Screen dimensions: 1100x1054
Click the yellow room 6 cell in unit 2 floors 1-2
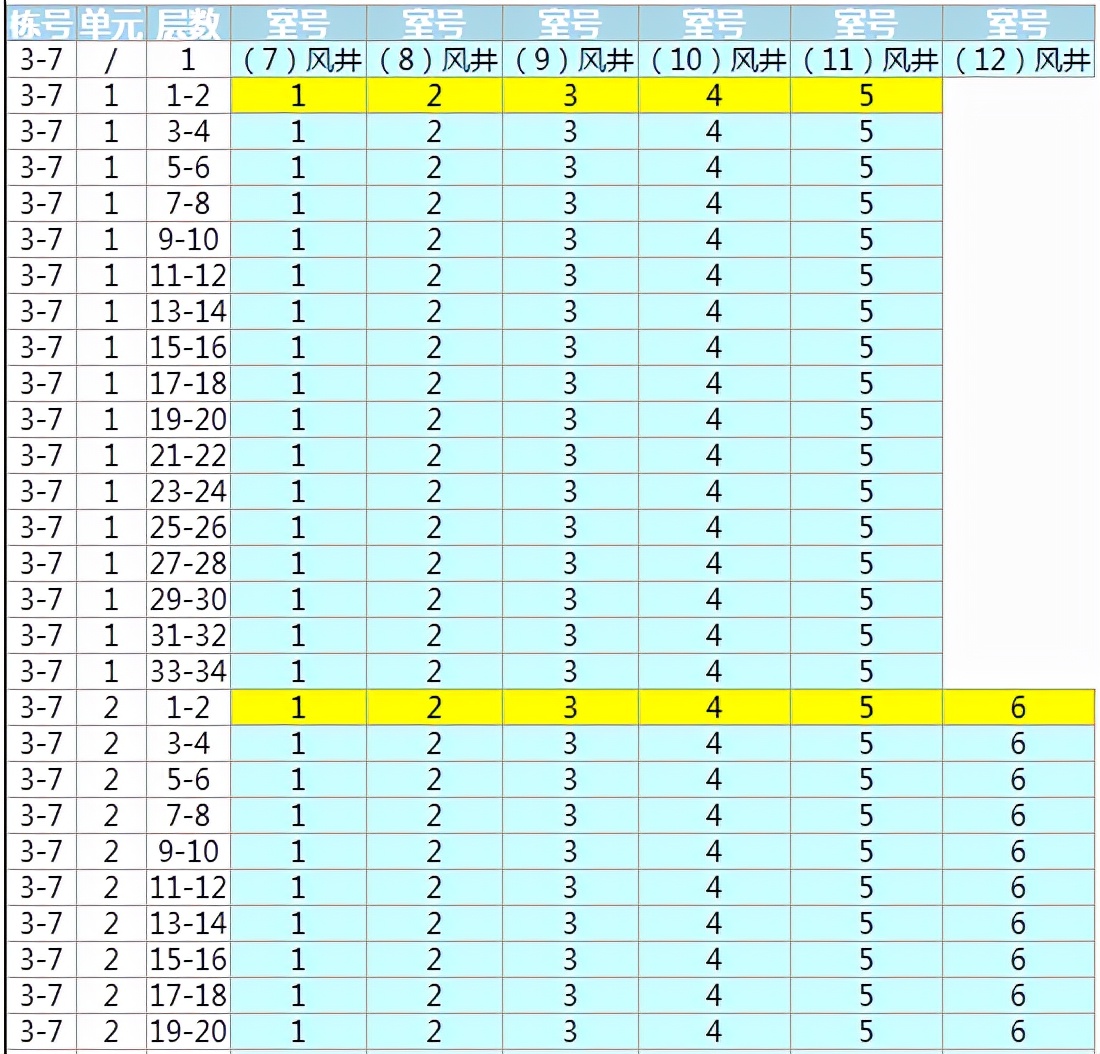pos(1018,707)
